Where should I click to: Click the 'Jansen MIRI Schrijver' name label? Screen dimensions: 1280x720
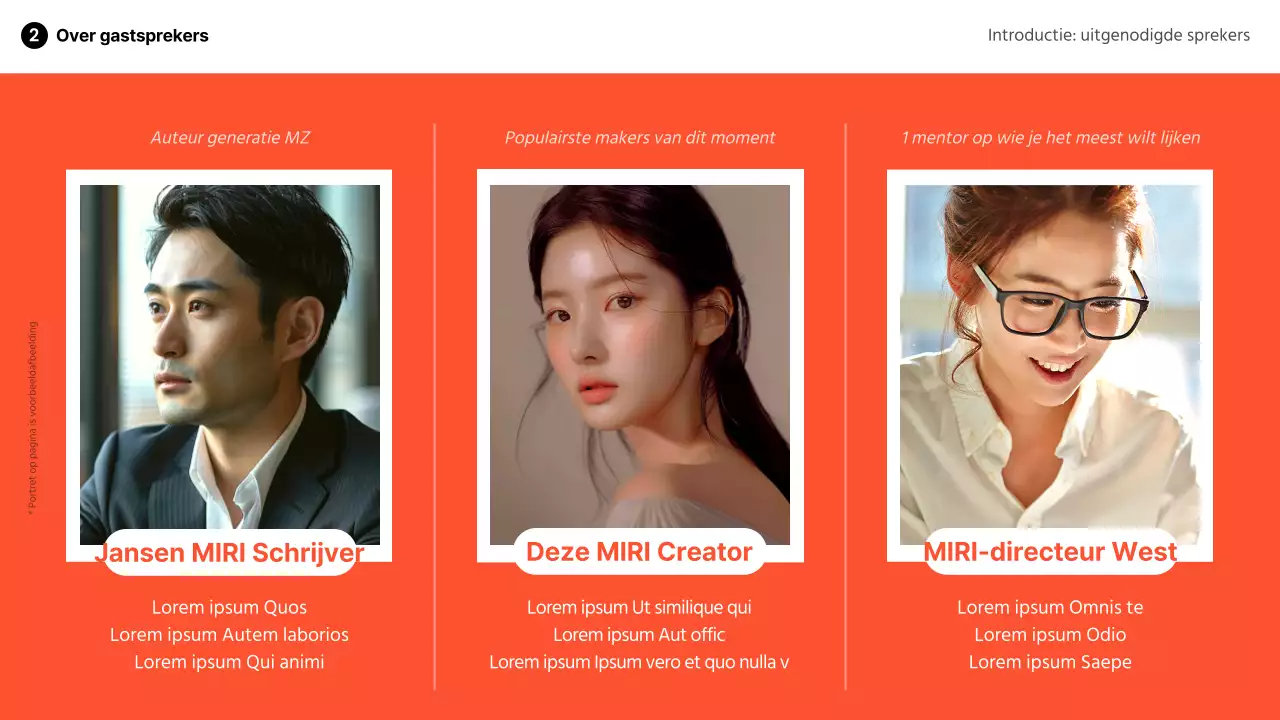pos(229,553)
